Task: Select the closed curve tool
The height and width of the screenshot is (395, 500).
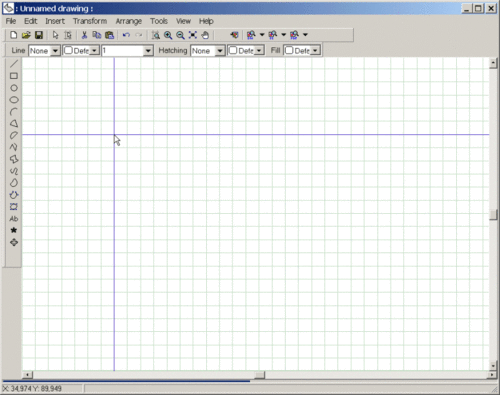Action: pos(14,183)
